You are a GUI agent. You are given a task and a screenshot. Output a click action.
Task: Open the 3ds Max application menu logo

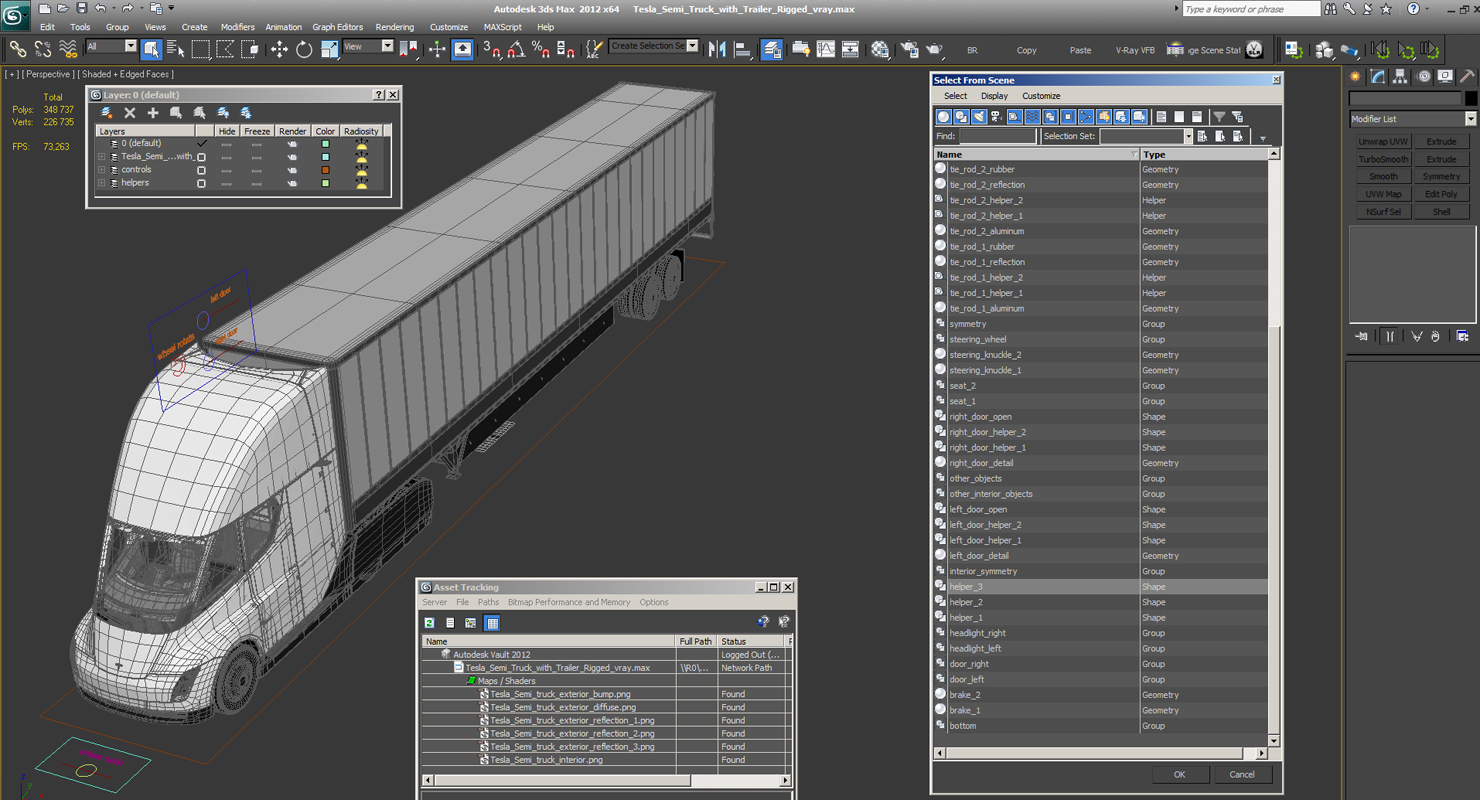click(x=15, y=15)
